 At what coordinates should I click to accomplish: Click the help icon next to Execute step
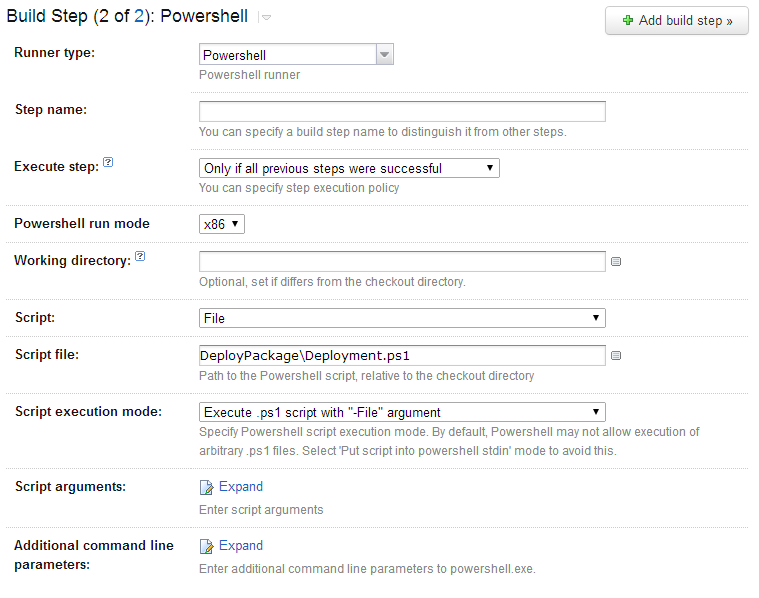[x=108, y=162]
